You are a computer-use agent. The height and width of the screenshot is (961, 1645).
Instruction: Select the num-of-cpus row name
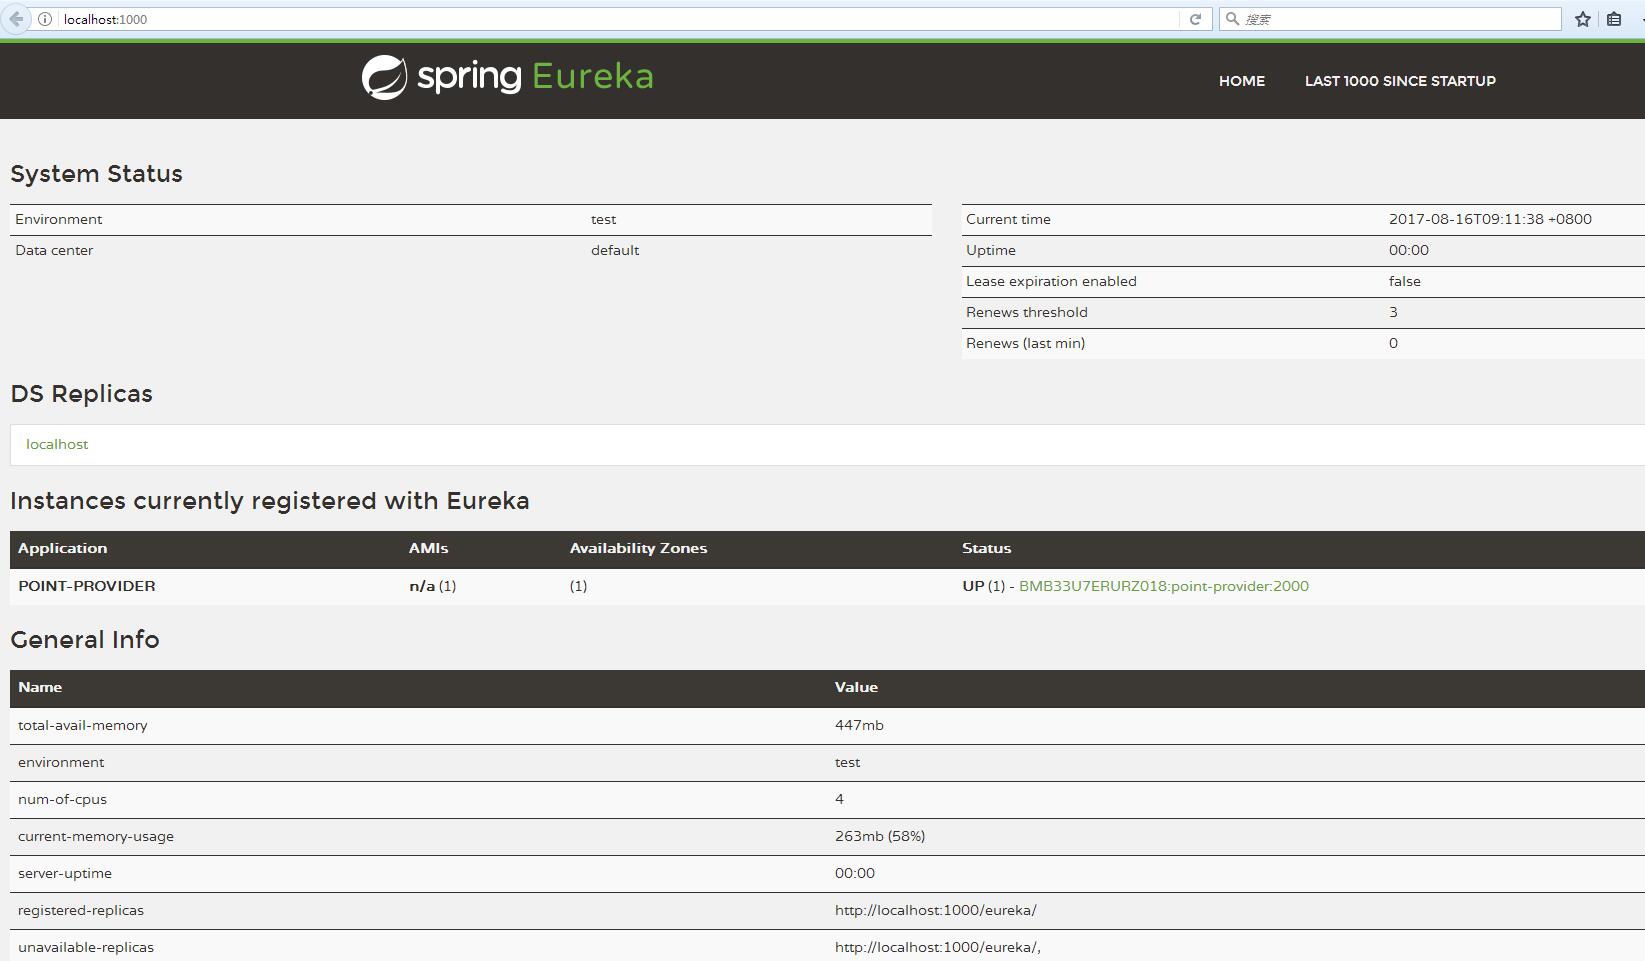(62, 799)
